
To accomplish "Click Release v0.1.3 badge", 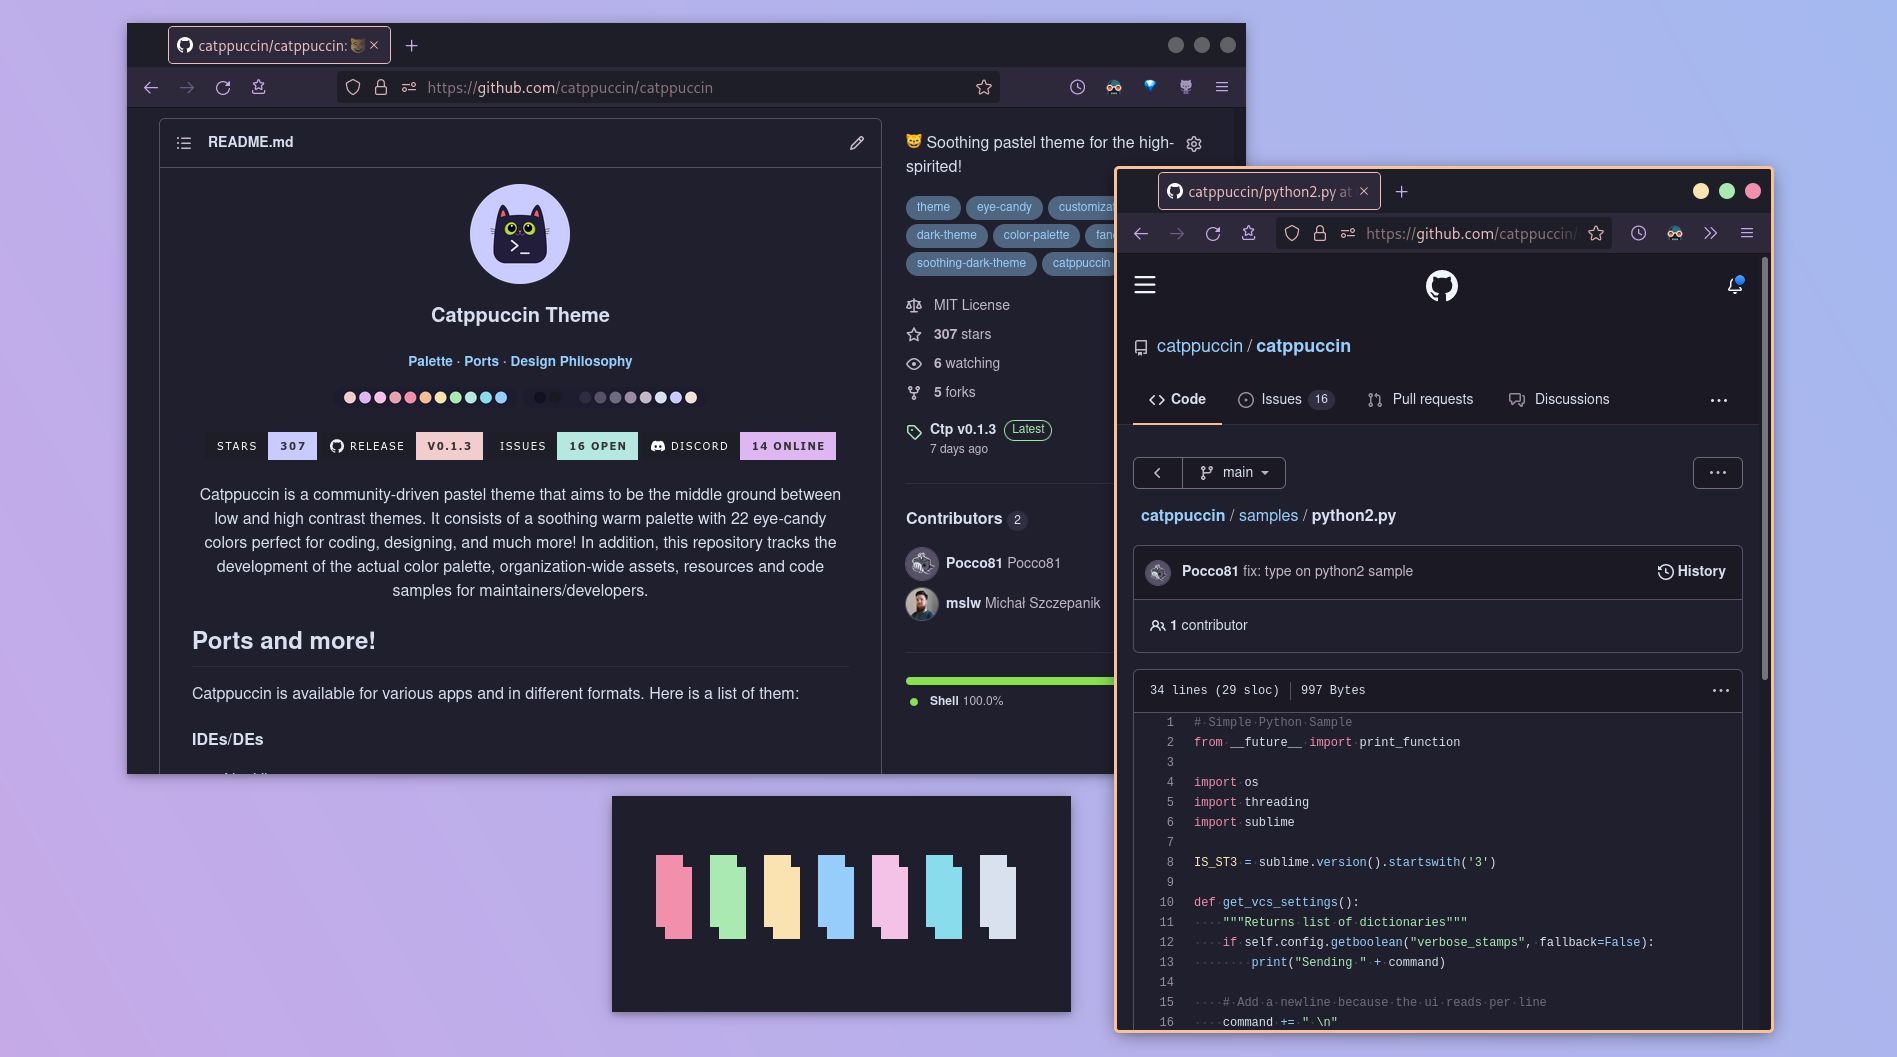I will tap(405, 446).
